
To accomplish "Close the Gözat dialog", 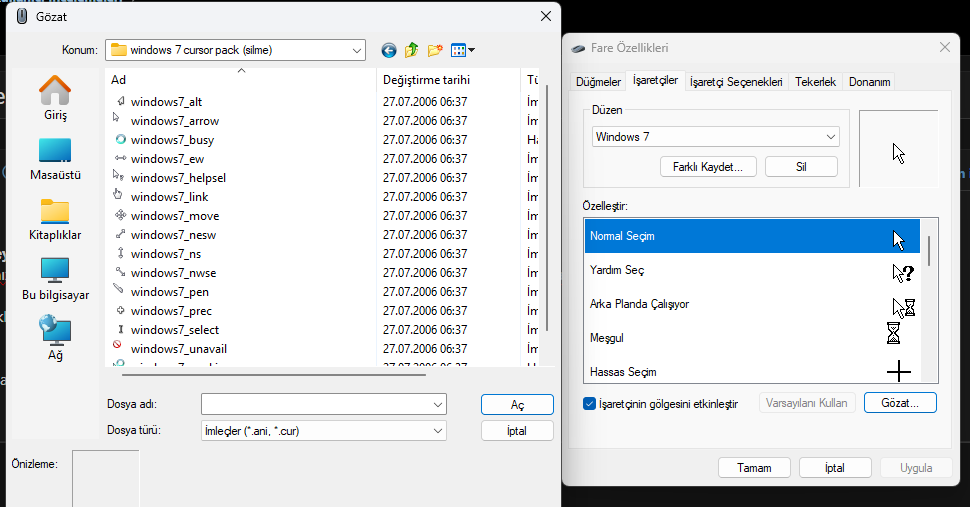I will click(x=546, y=17).
